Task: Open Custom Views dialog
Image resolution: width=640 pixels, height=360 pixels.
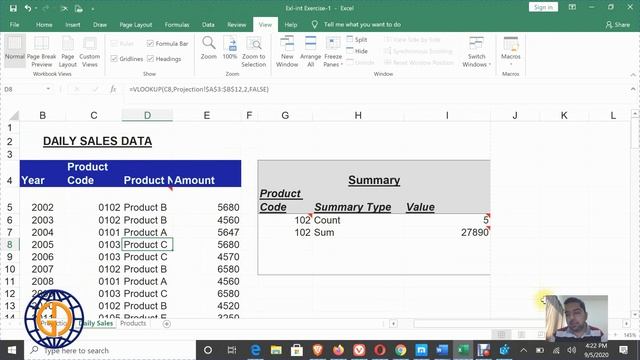Action: [89, 52]
